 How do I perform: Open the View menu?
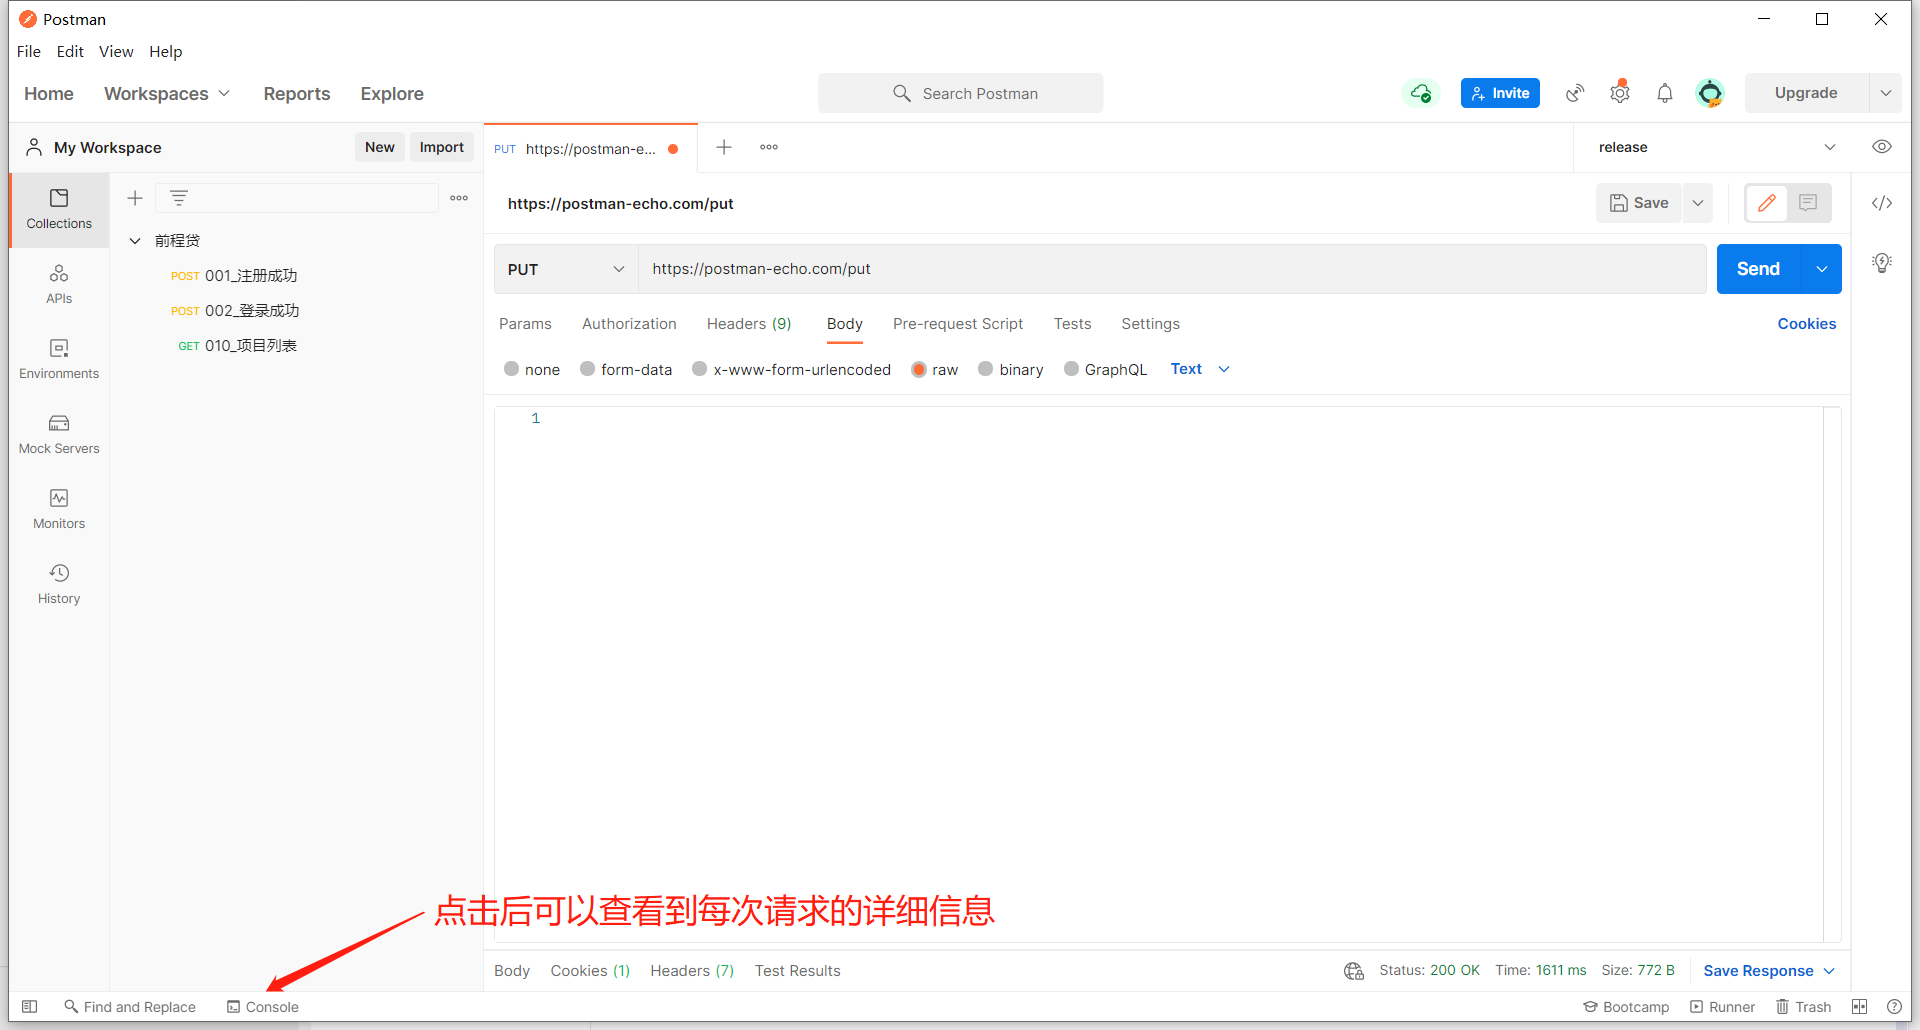[116, 51]
